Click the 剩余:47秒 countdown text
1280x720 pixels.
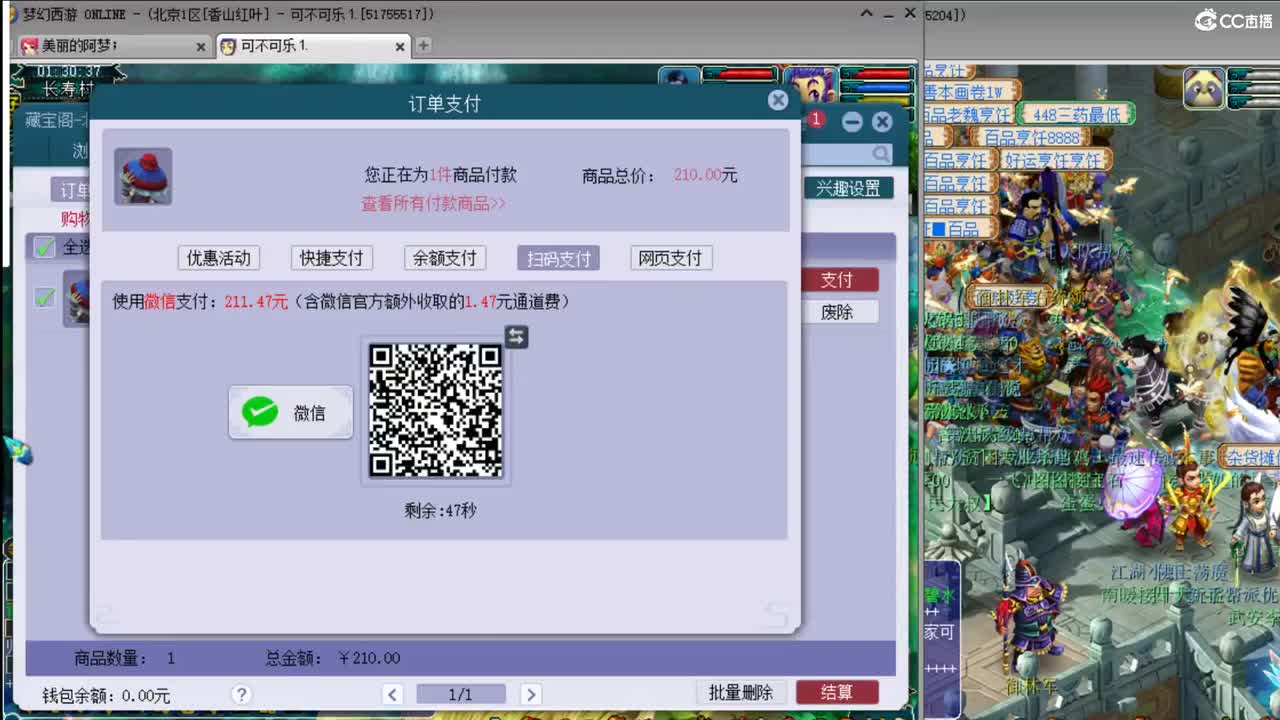pos(440,510)
